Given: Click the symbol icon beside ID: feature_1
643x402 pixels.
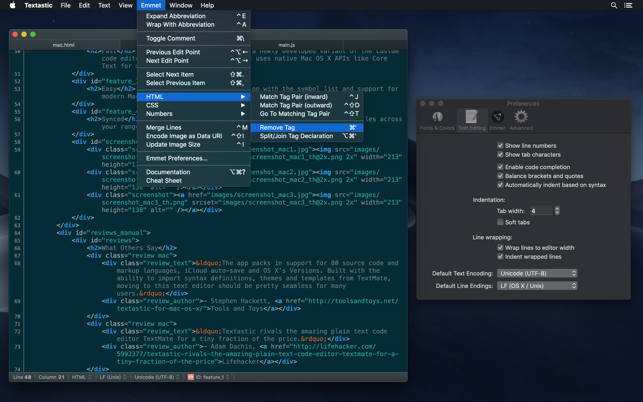Looking at the screenshot, I should (x=191, y=377).
